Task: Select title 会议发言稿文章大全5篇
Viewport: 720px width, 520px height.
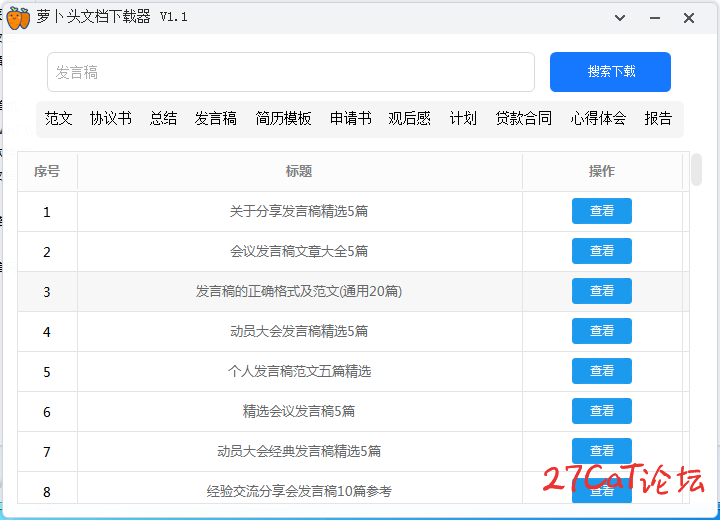Action: coord(299,251)
